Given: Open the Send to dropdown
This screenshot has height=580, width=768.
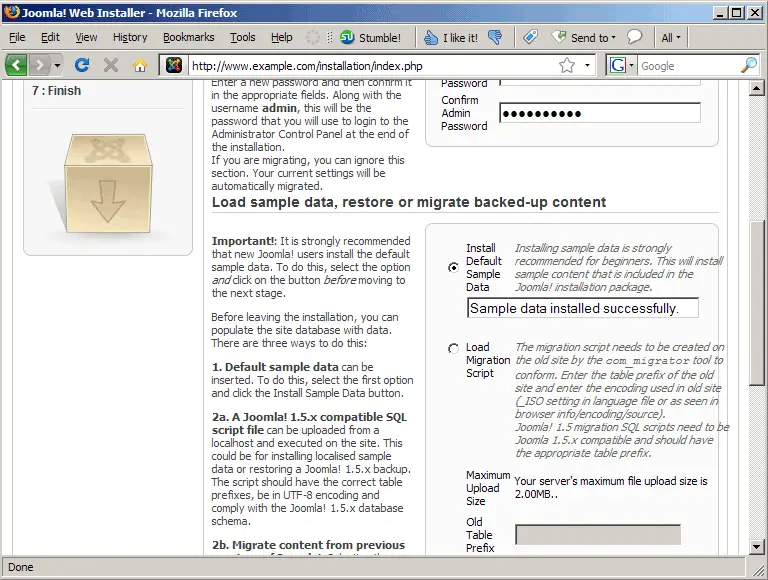Looking at the screenshot, I should coord(583,38).
